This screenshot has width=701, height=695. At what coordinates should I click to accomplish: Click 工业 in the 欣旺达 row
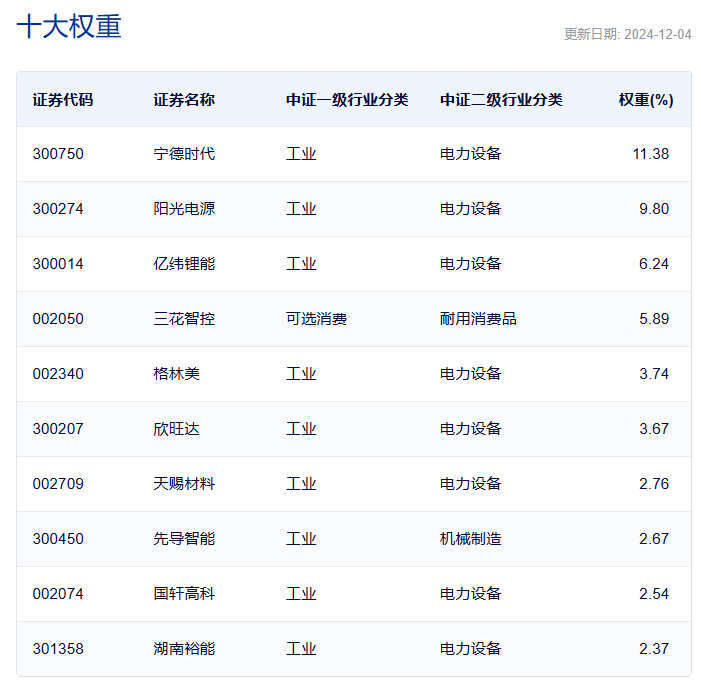coord(301,429)
